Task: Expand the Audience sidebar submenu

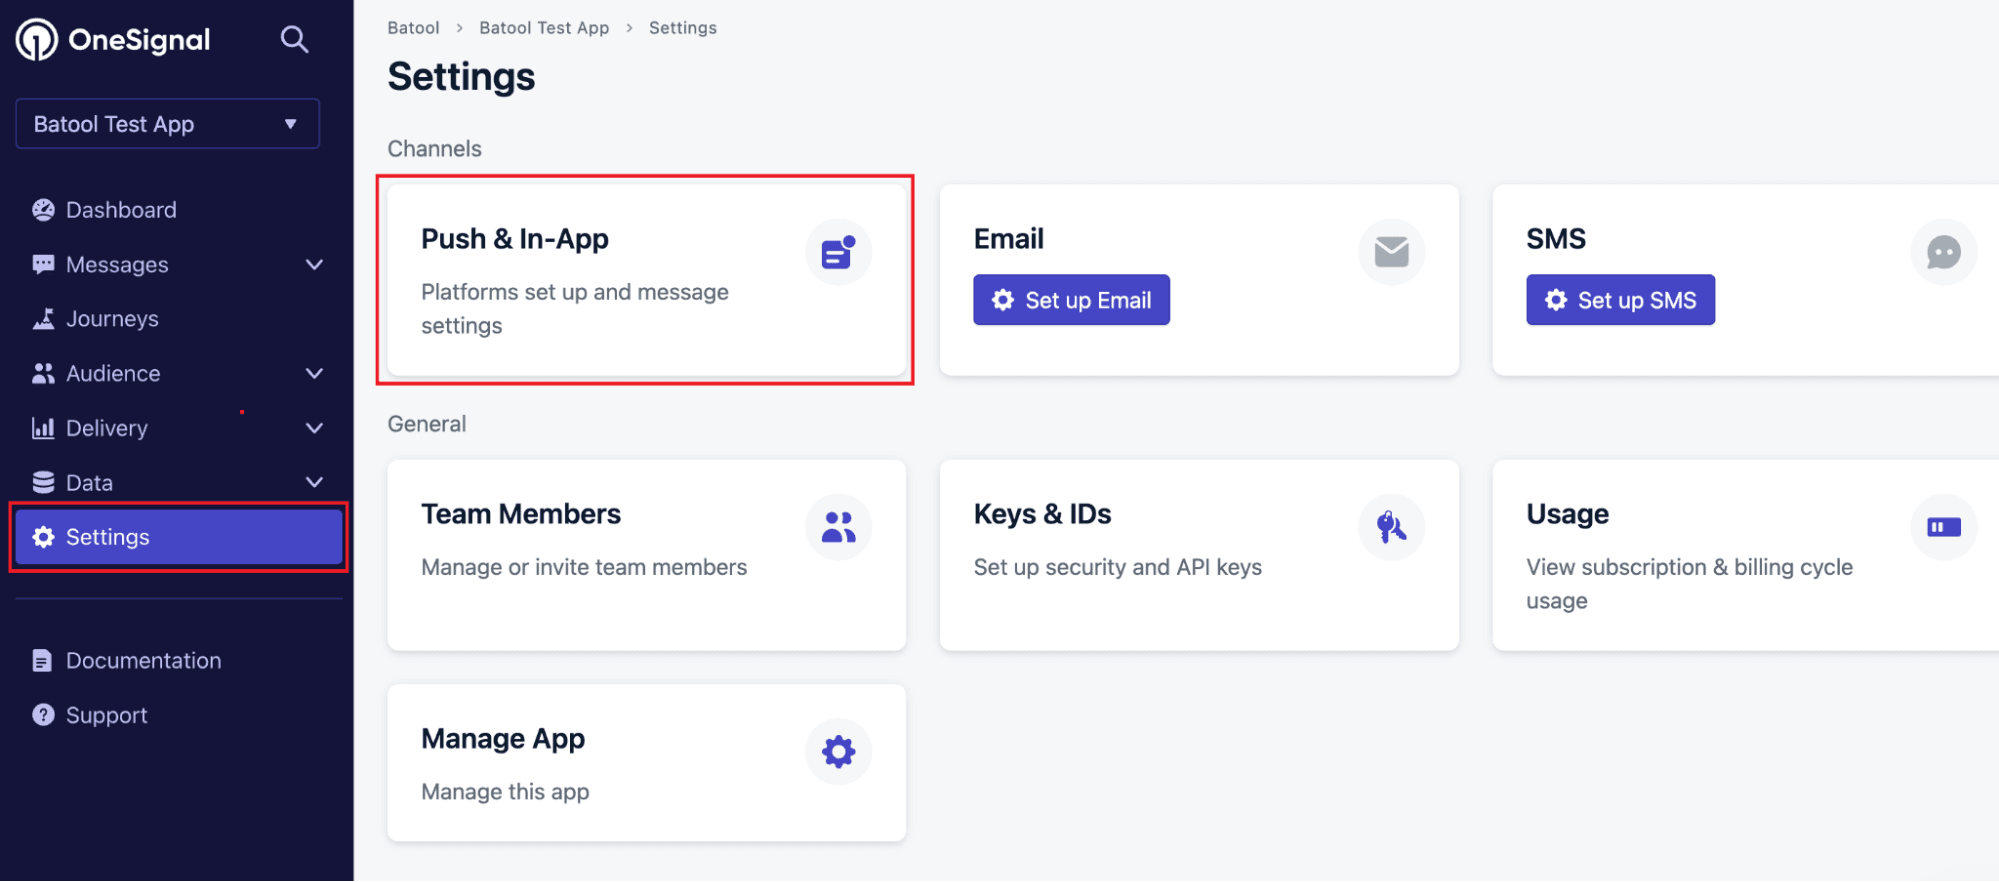Action: [x=314, y=374]
